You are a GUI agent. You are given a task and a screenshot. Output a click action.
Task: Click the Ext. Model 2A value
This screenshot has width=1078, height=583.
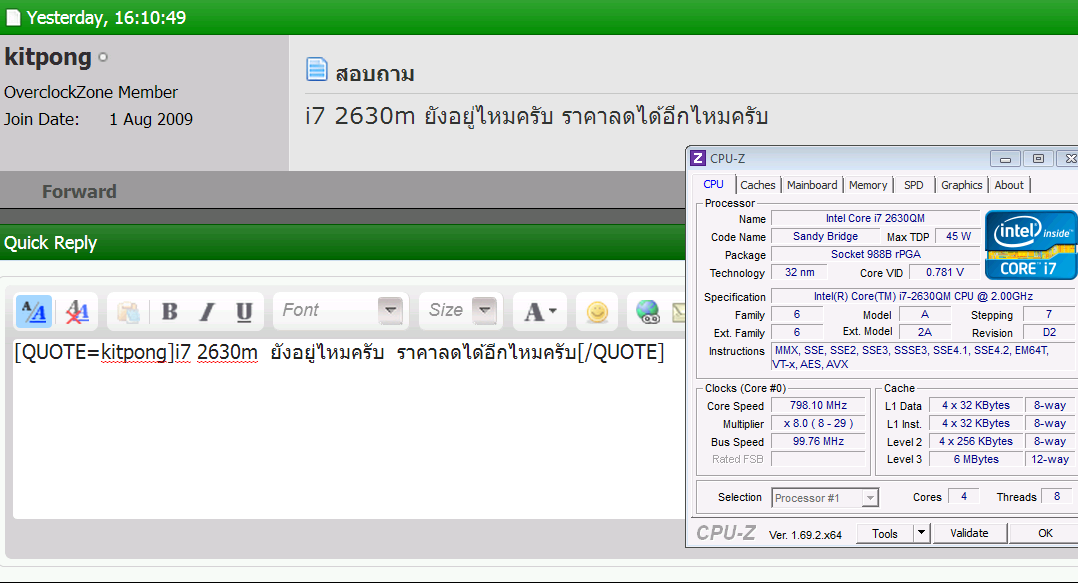(925, 332)
